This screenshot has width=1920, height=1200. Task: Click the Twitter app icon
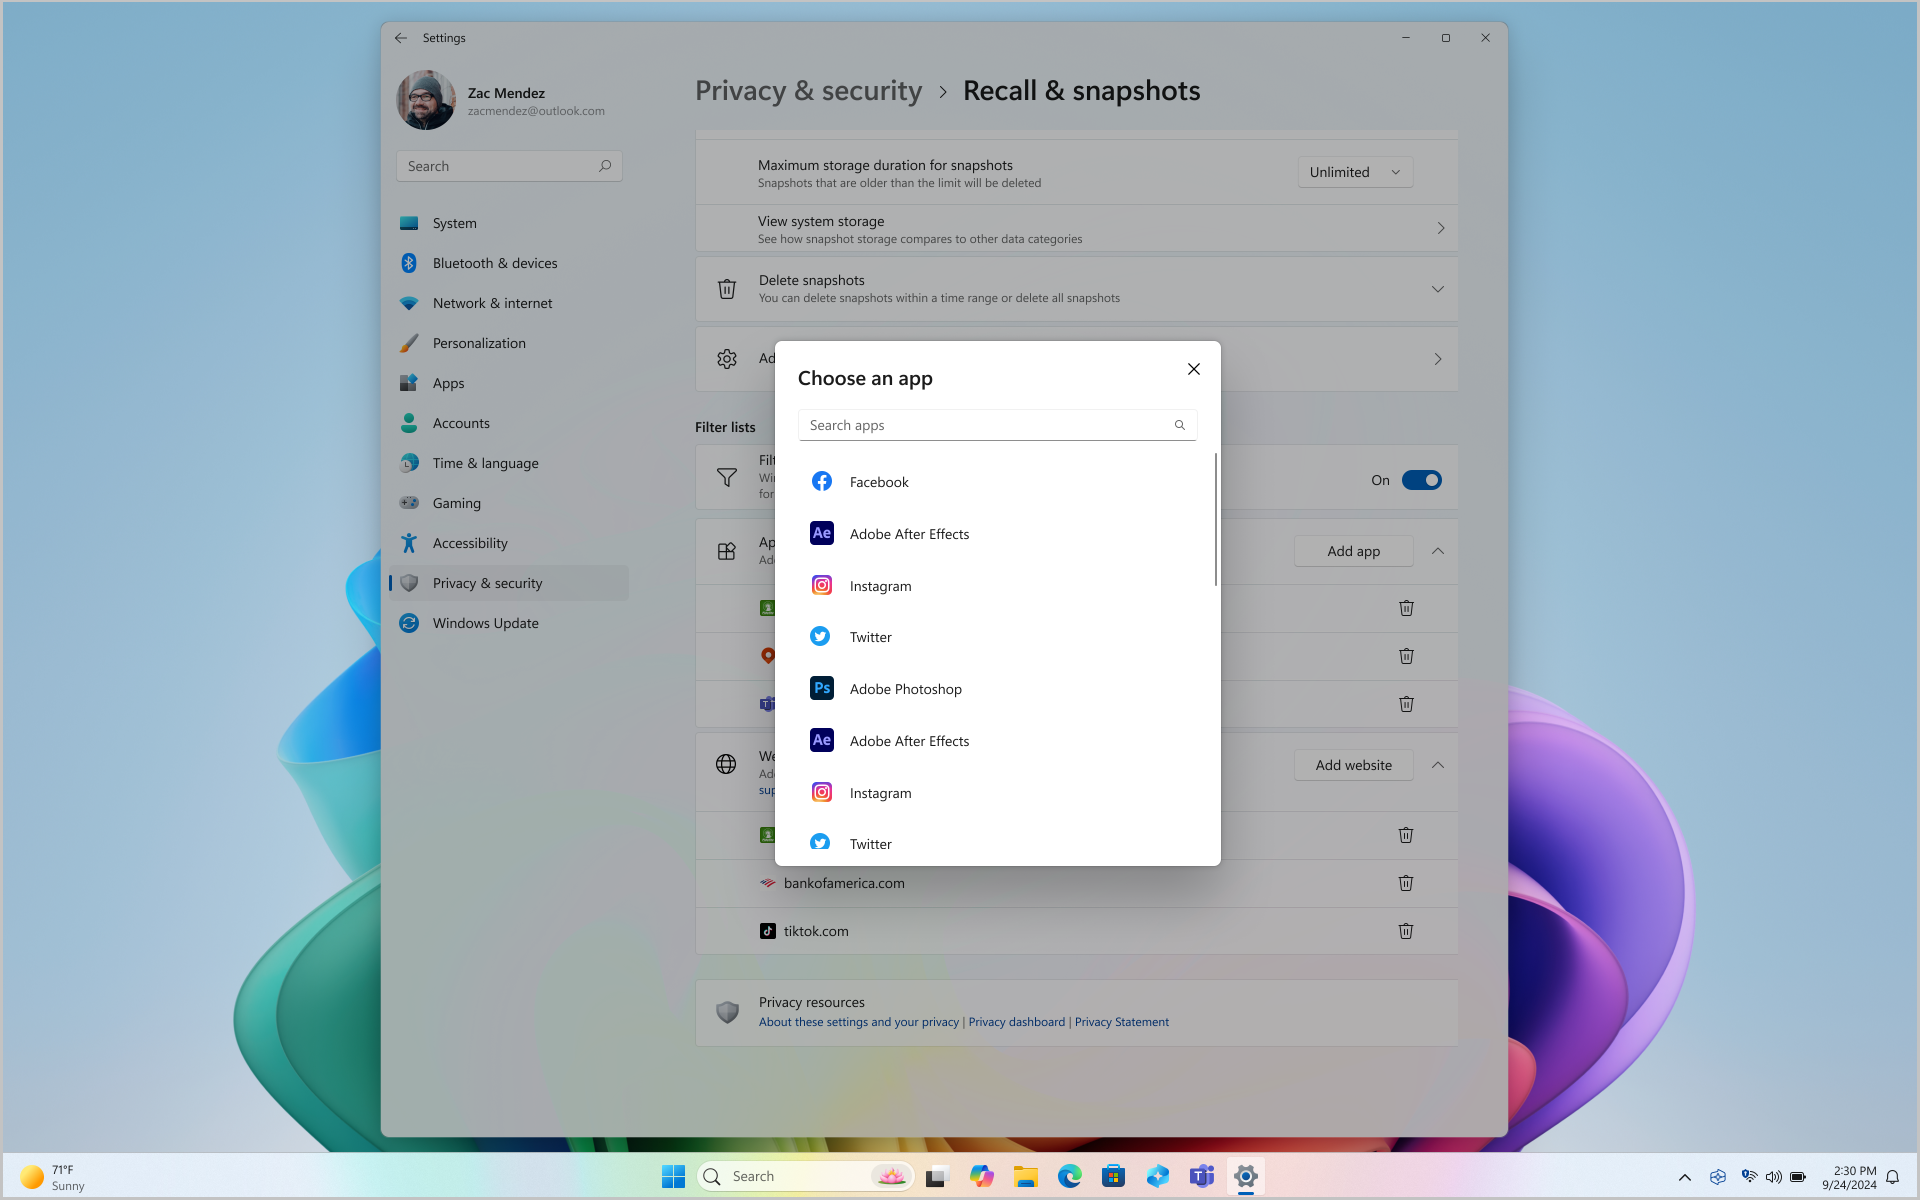[x=820, y=636]
